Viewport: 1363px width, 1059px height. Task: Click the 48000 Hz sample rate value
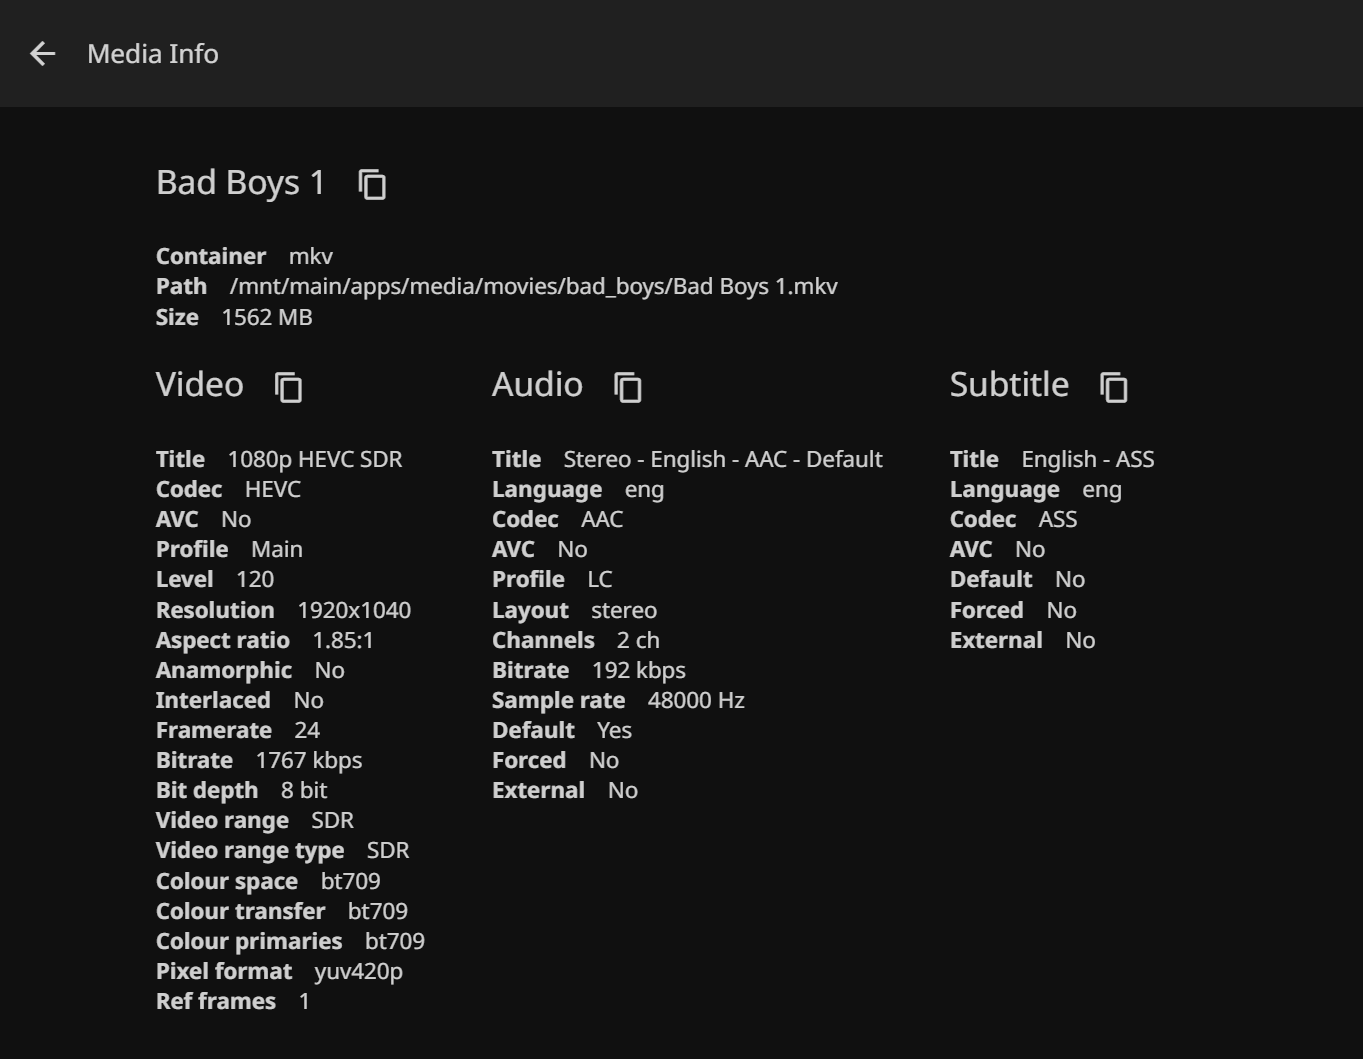tap(696, 700)
